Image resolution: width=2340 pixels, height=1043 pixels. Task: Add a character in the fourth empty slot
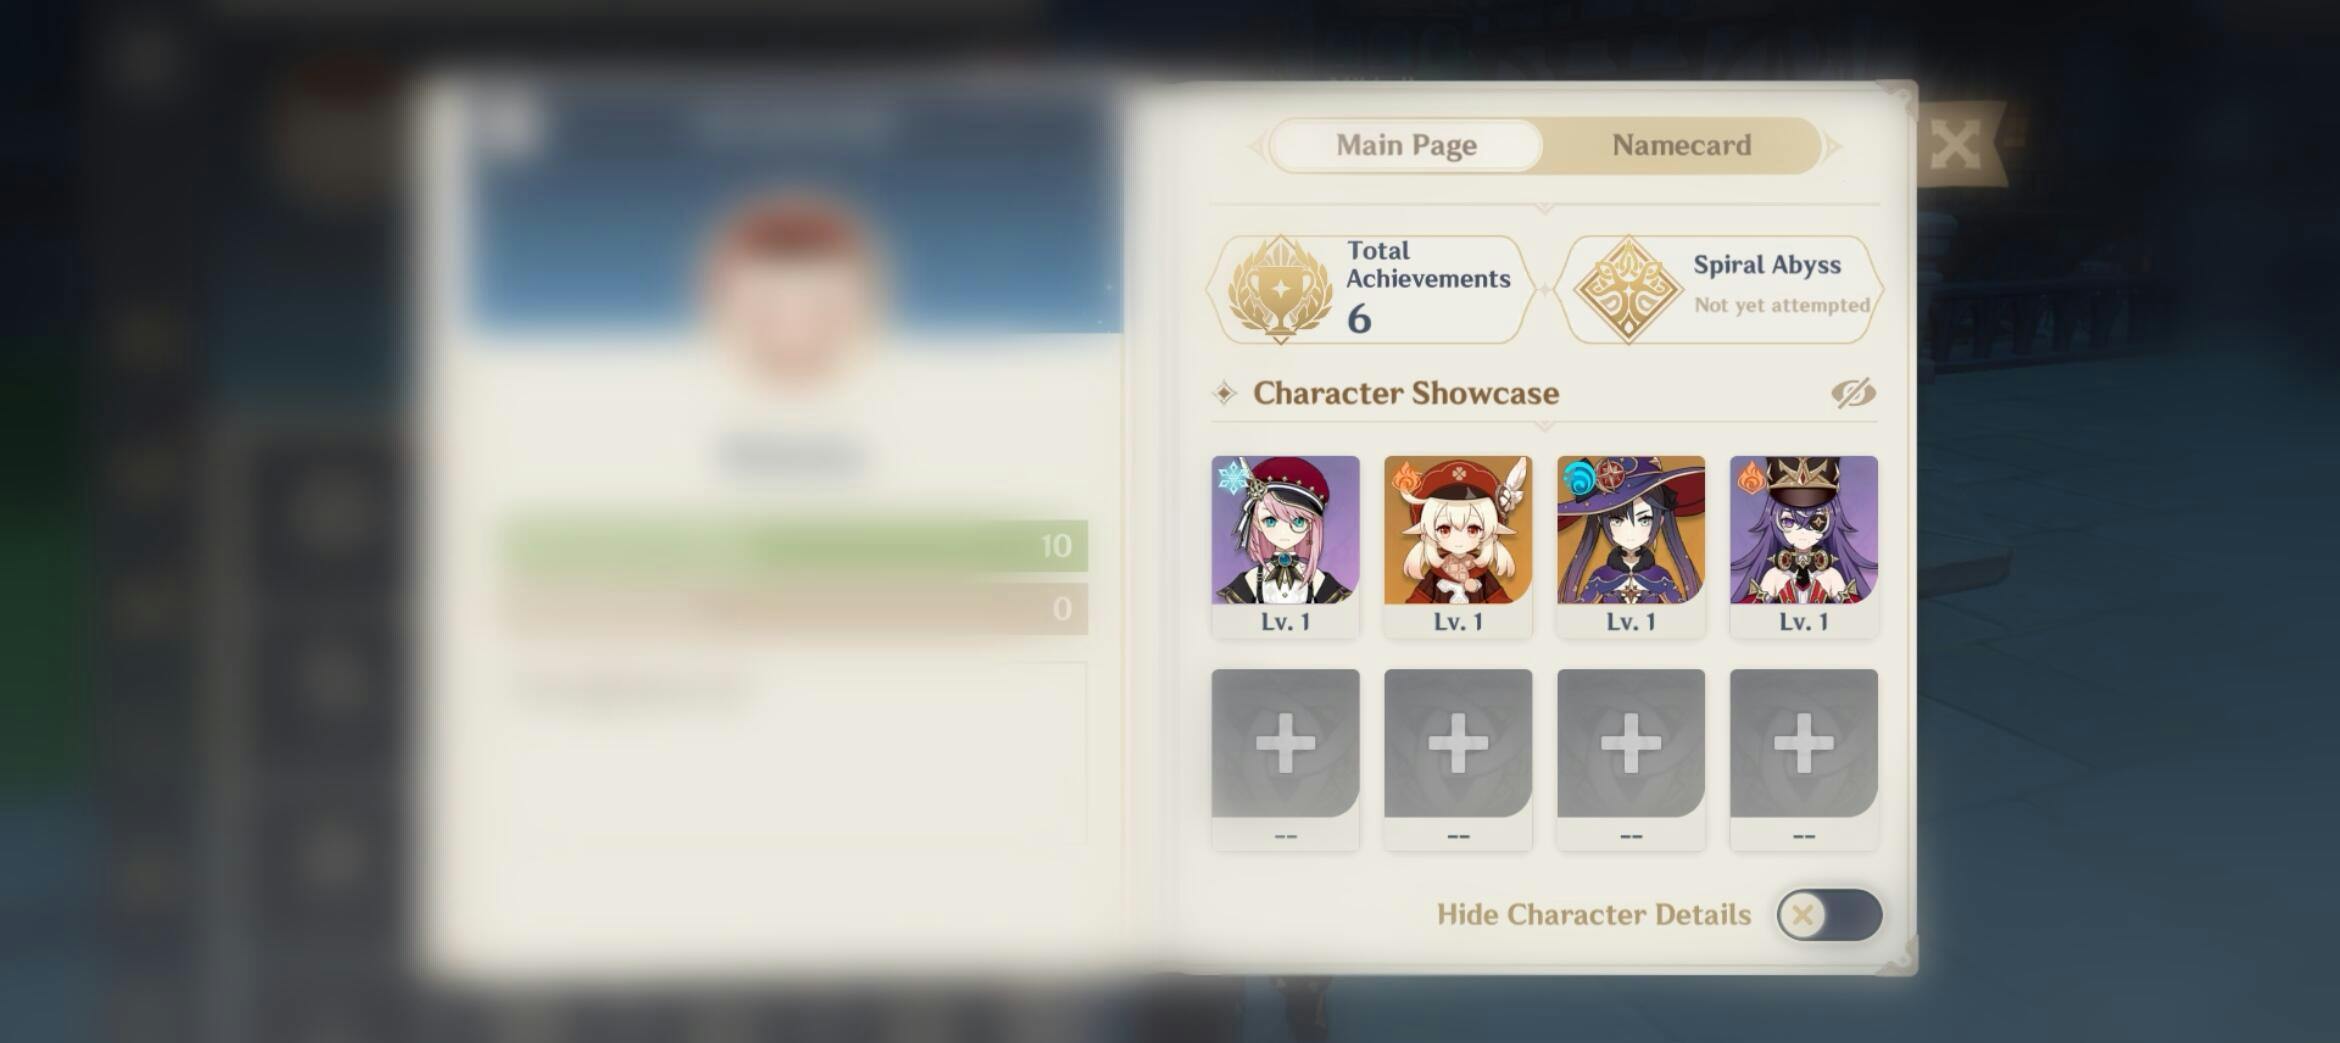tap(1804, 759)
